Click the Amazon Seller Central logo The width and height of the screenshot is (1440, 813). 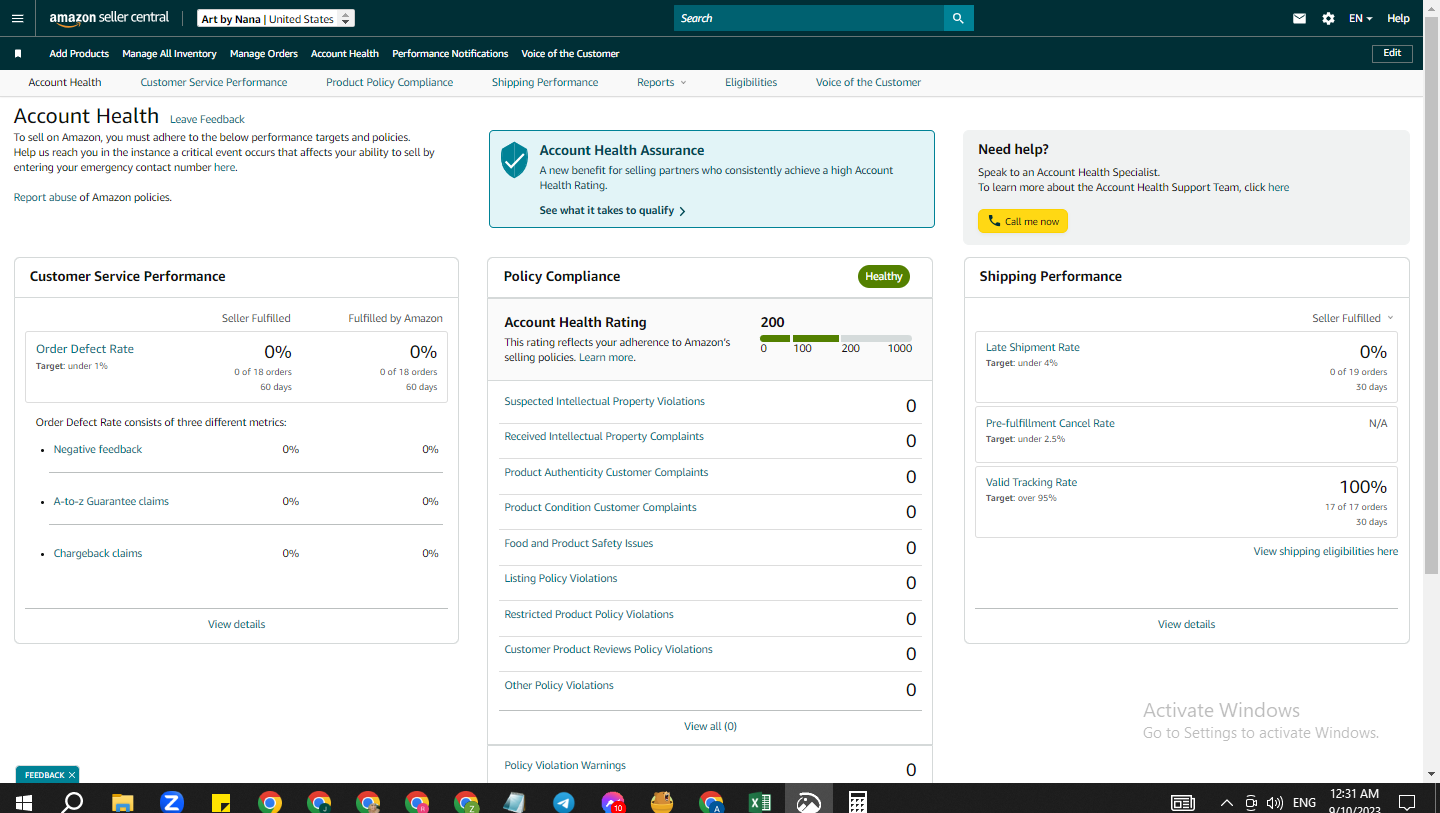point(109,18)
